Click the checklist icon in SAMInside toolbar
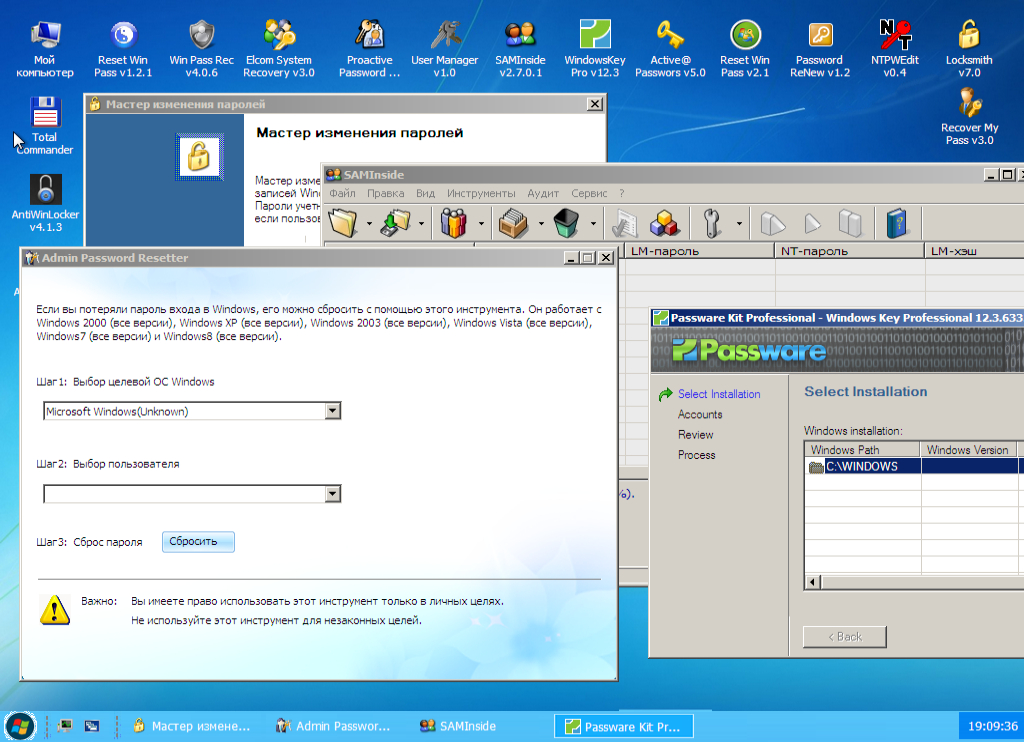The image size is (1024, 742). click(x=625, y=223)
